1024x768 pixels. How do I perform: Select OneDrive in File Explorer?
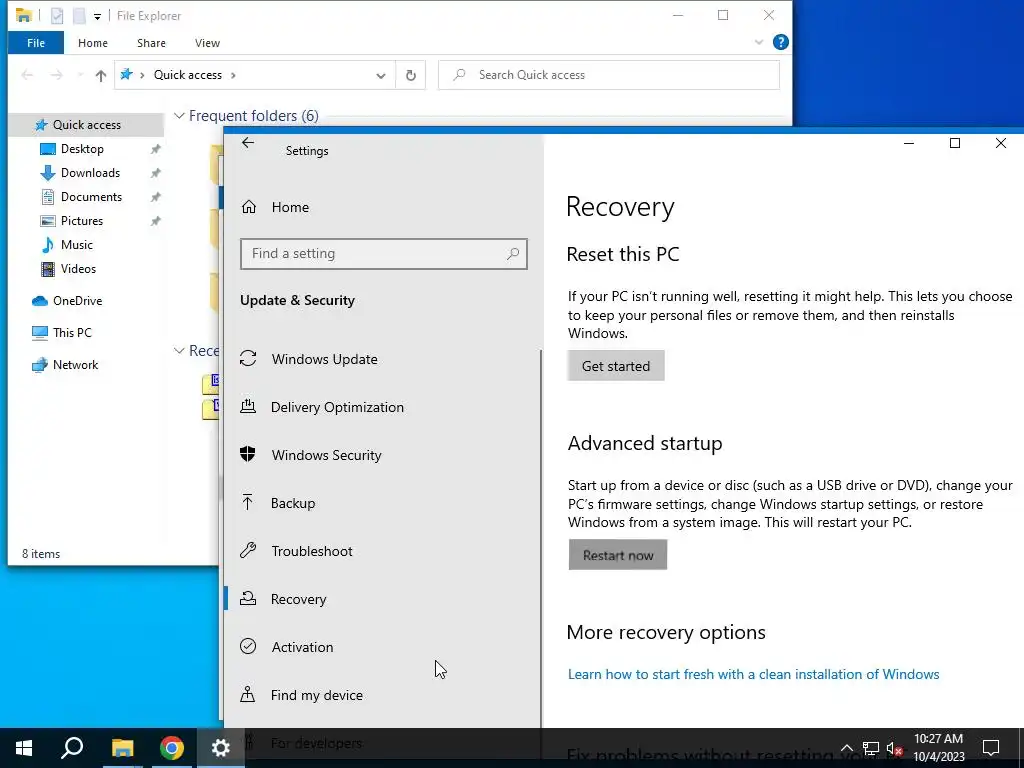[76, 301]
